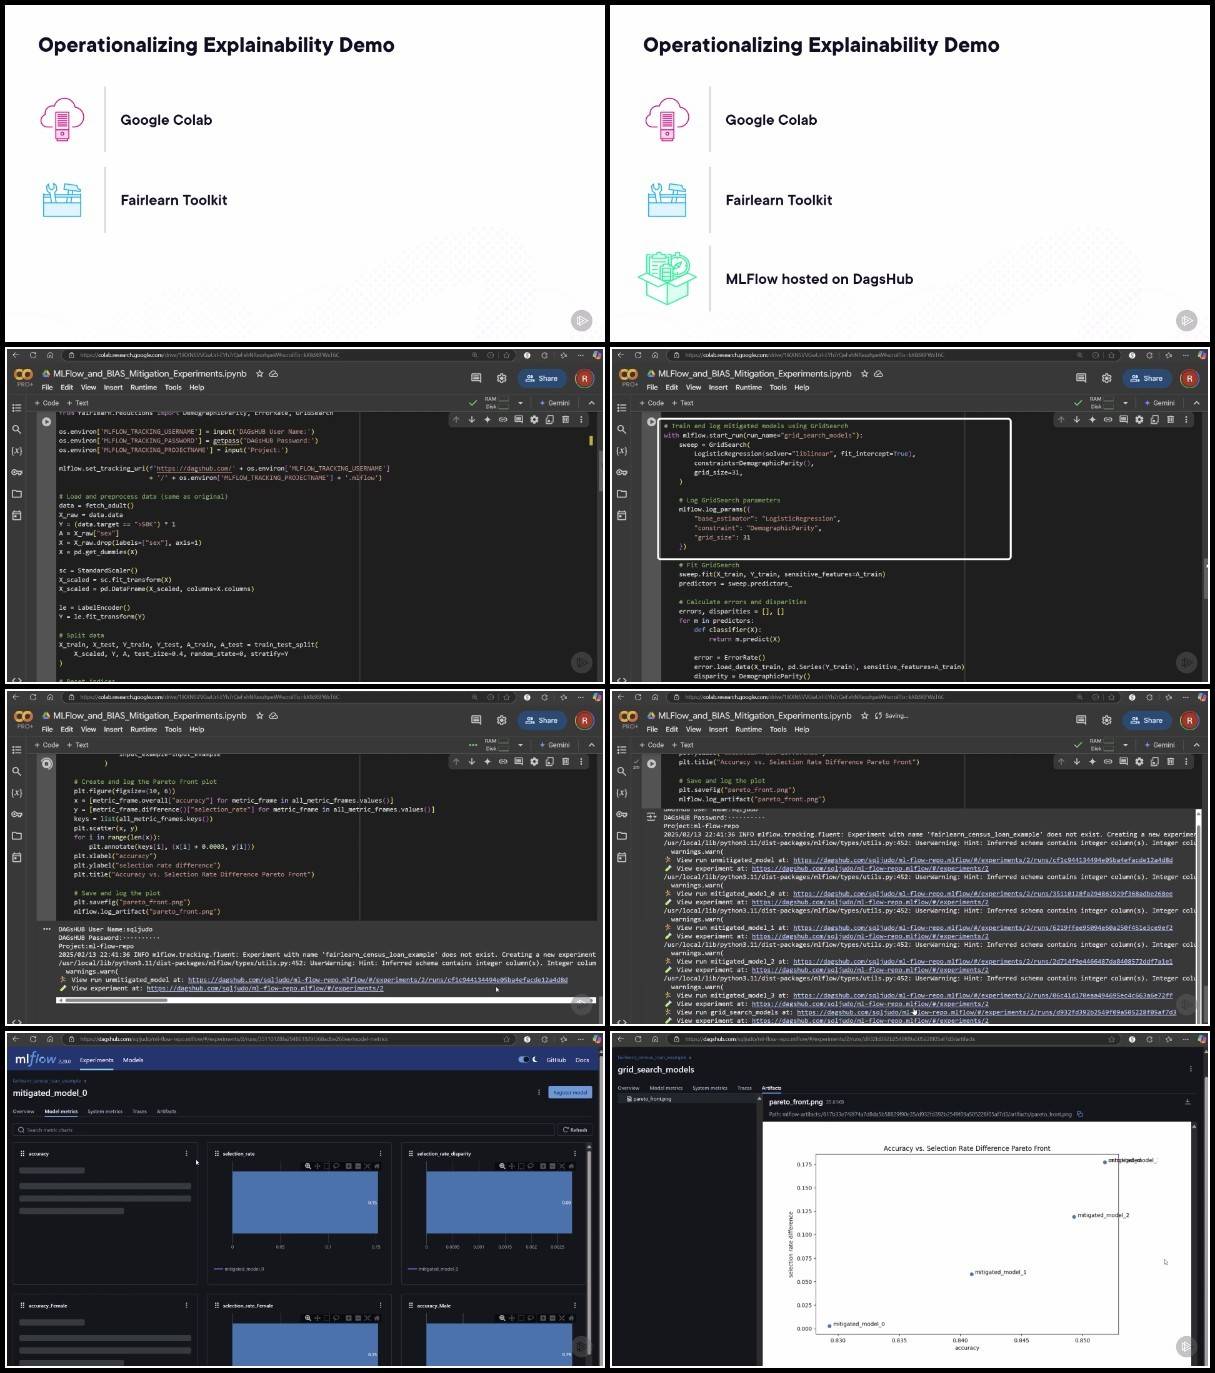Open kebab menu beside grid_search_models title
1215x1373 pixels.
(x=1190, y=1069)
